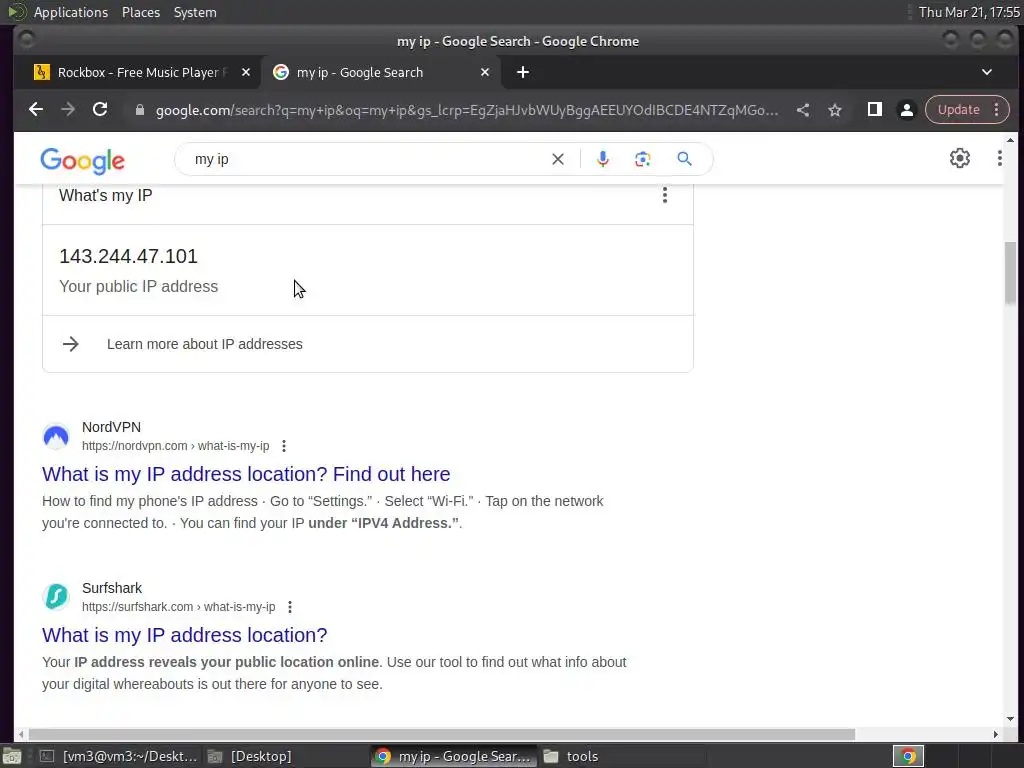Viewport: 1024px width, 768px height.
Task: Open a new browser tab
Action: tap(522, 72)
